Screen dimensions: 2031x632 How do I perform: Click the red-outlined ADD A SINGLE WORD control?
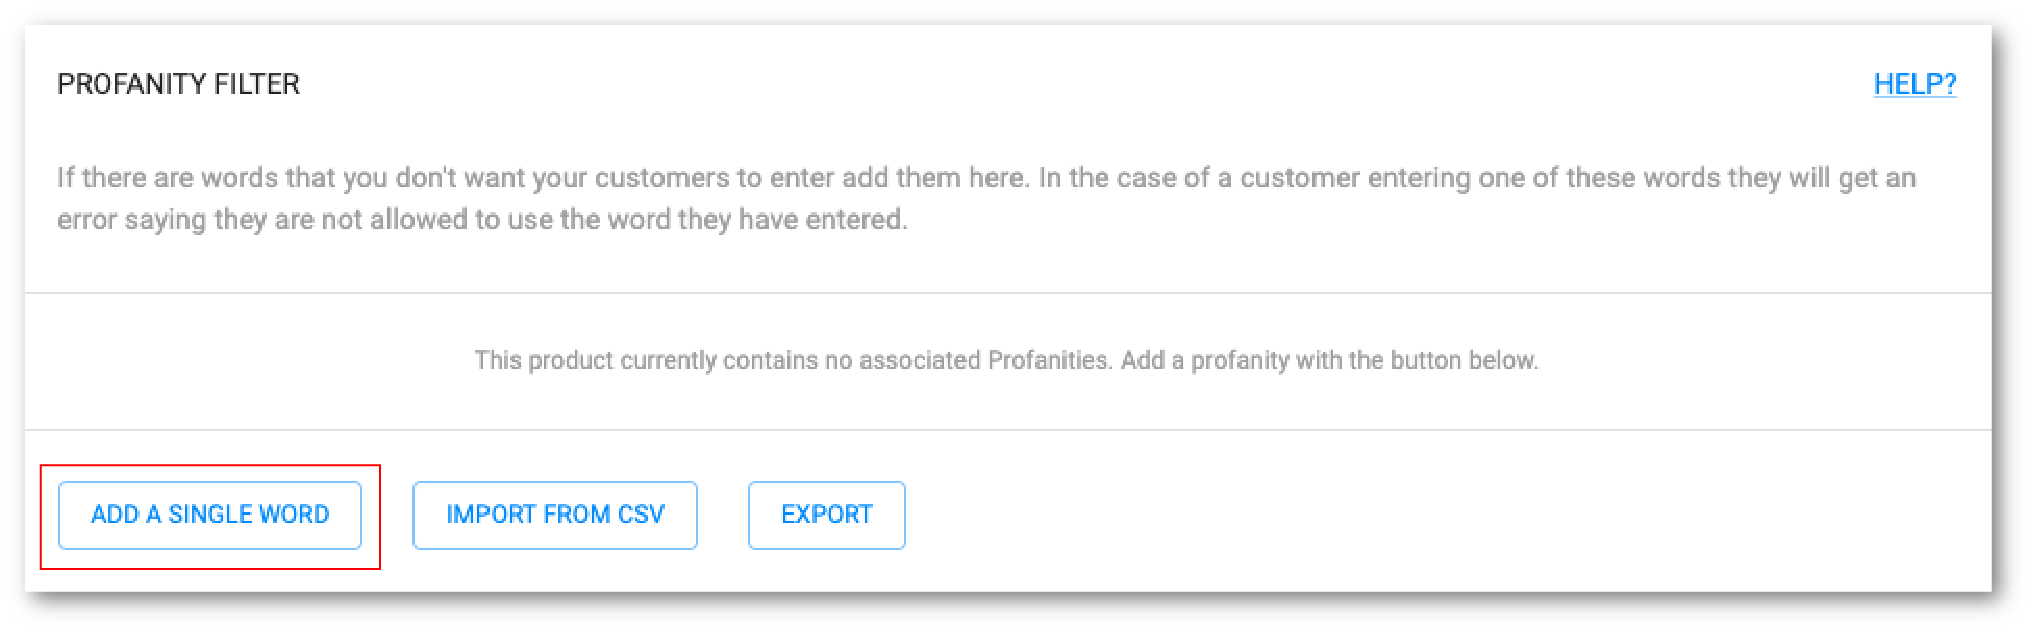210,515
